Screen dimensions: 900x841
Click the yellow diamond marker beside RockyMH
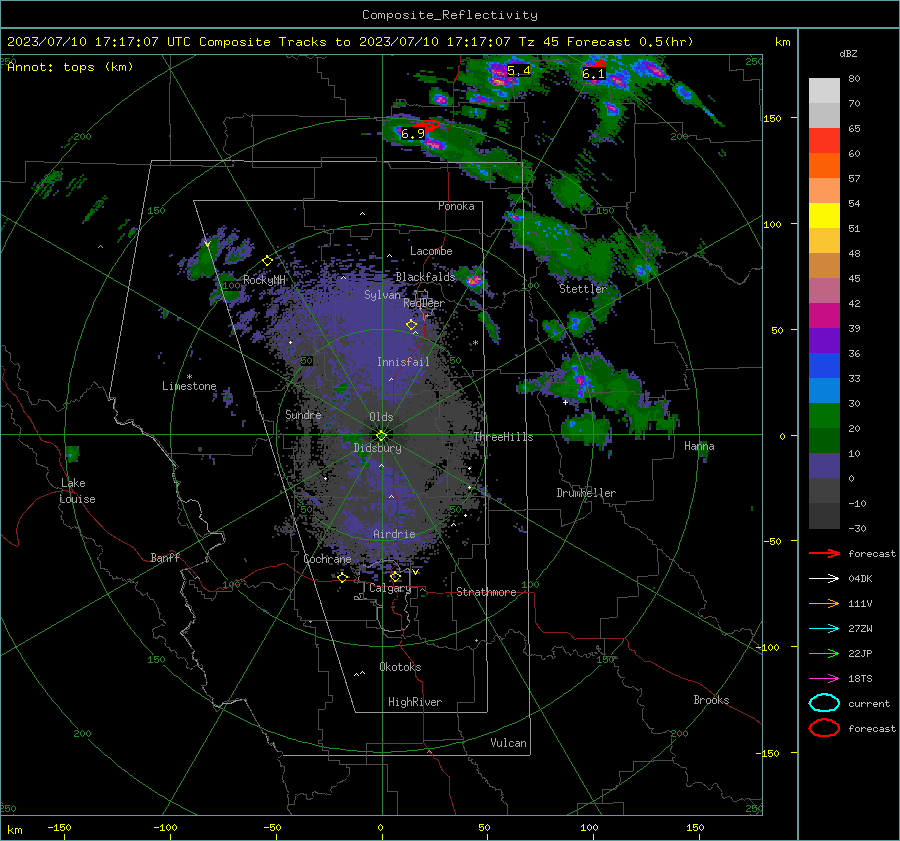tap(267, 261)
